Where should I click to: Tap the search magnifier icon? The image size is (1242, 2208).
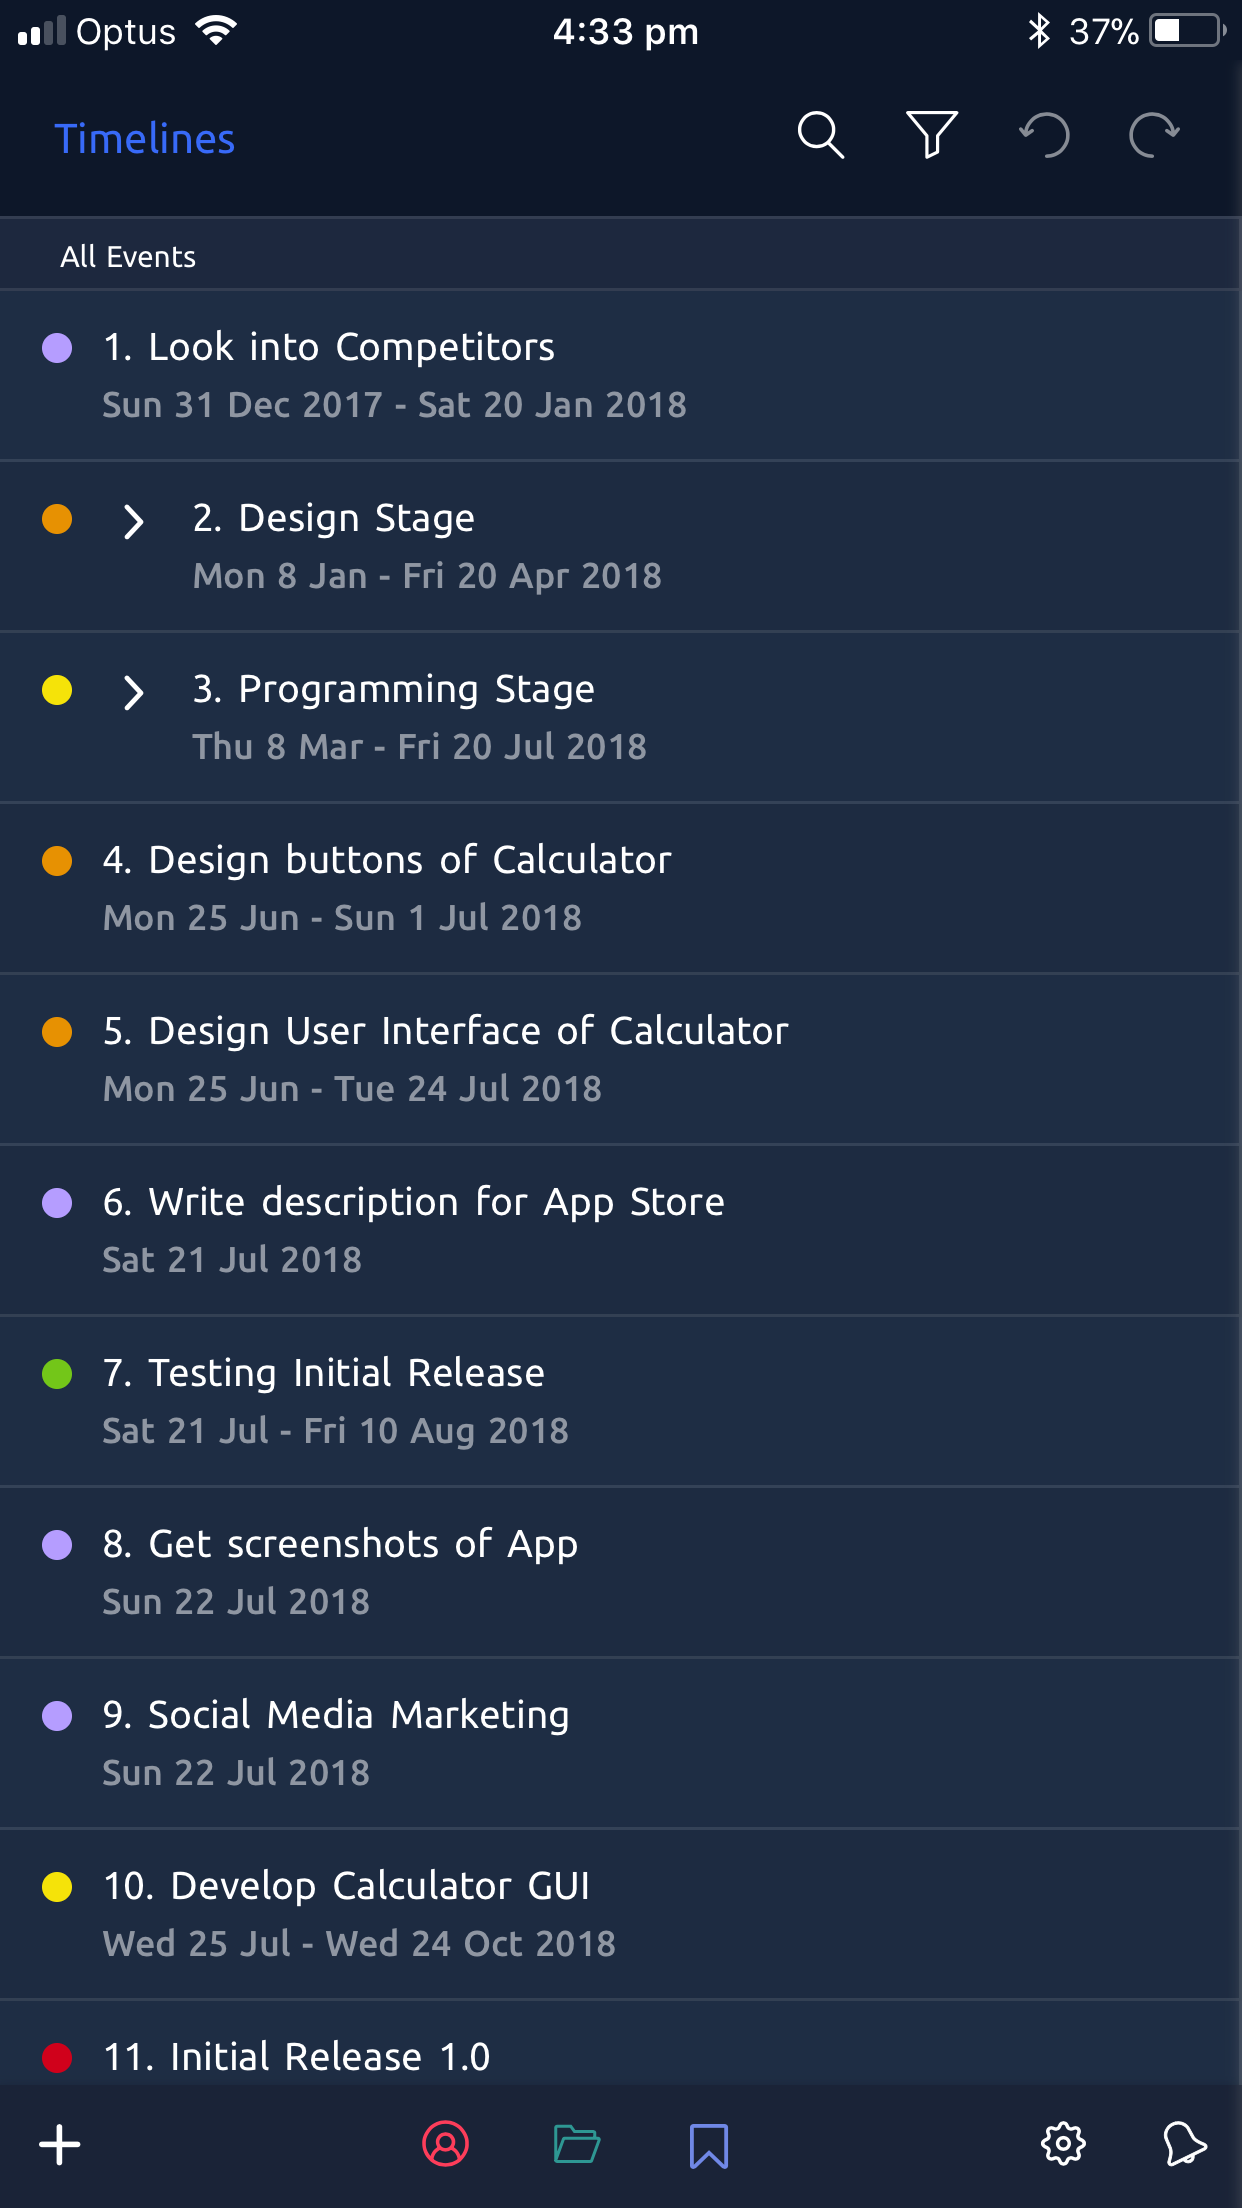(820, 135)
